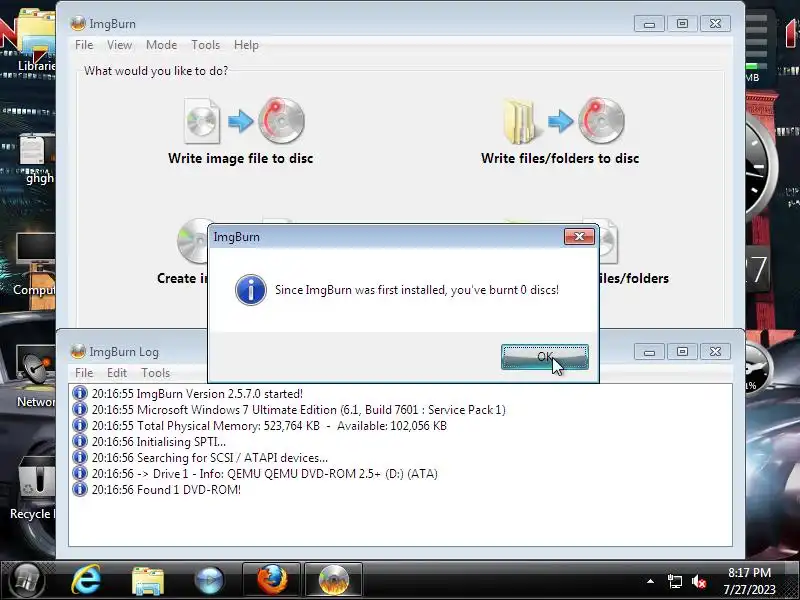Open View menu in ImgBurn main window
The image size is (800, 600).
[119, 45]
